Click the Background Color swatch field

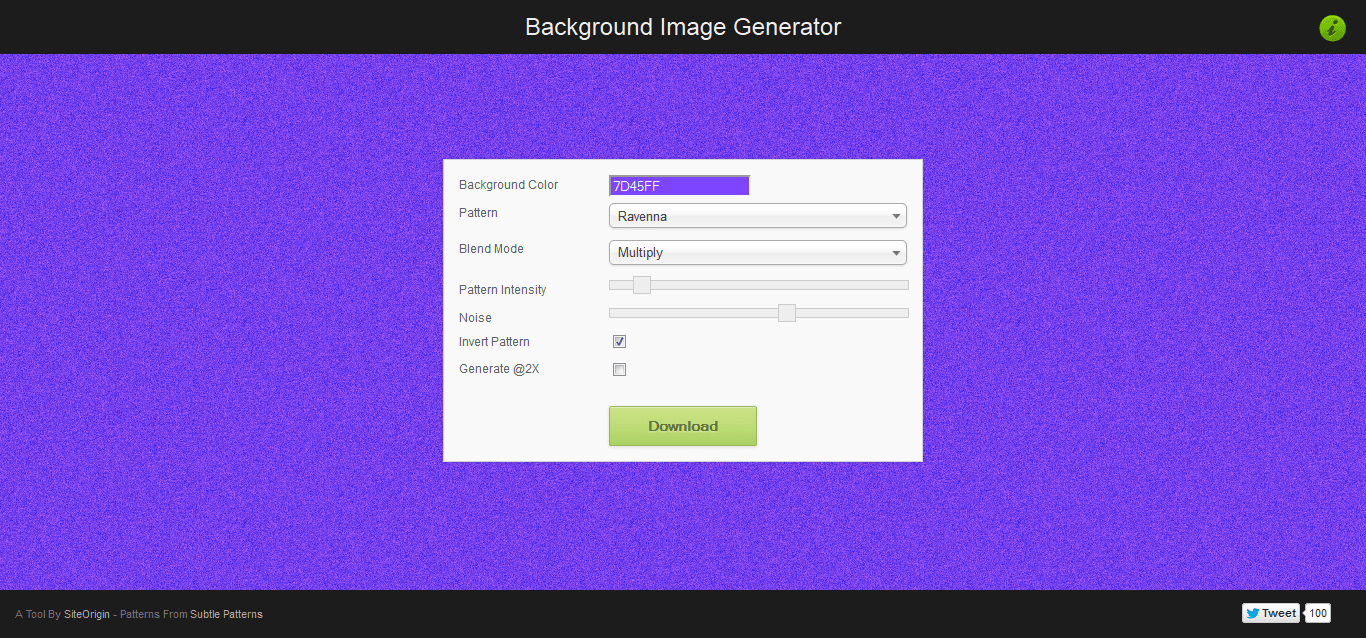(678, 185)
